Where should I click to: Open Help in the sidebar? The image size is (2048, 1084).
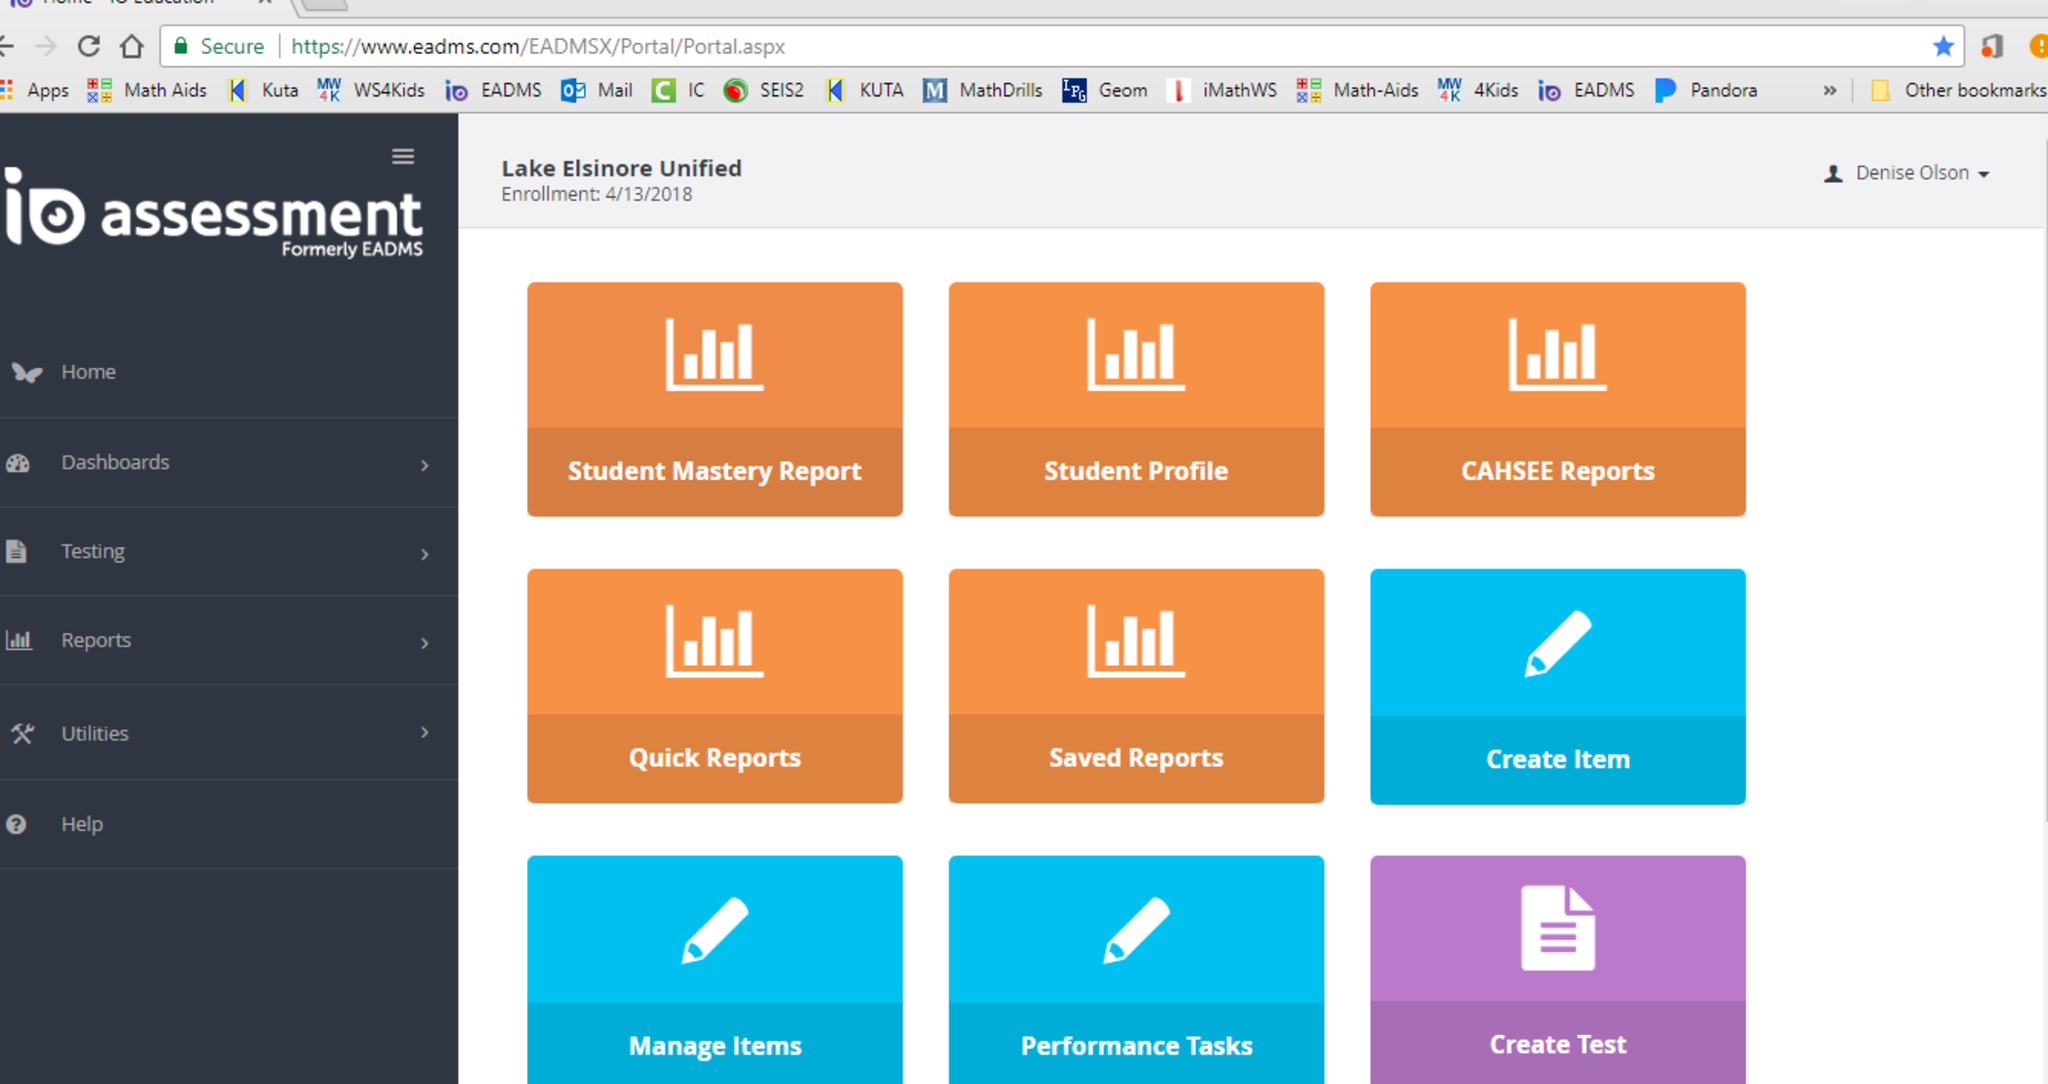pyautogui.click(x=82, y=824)
